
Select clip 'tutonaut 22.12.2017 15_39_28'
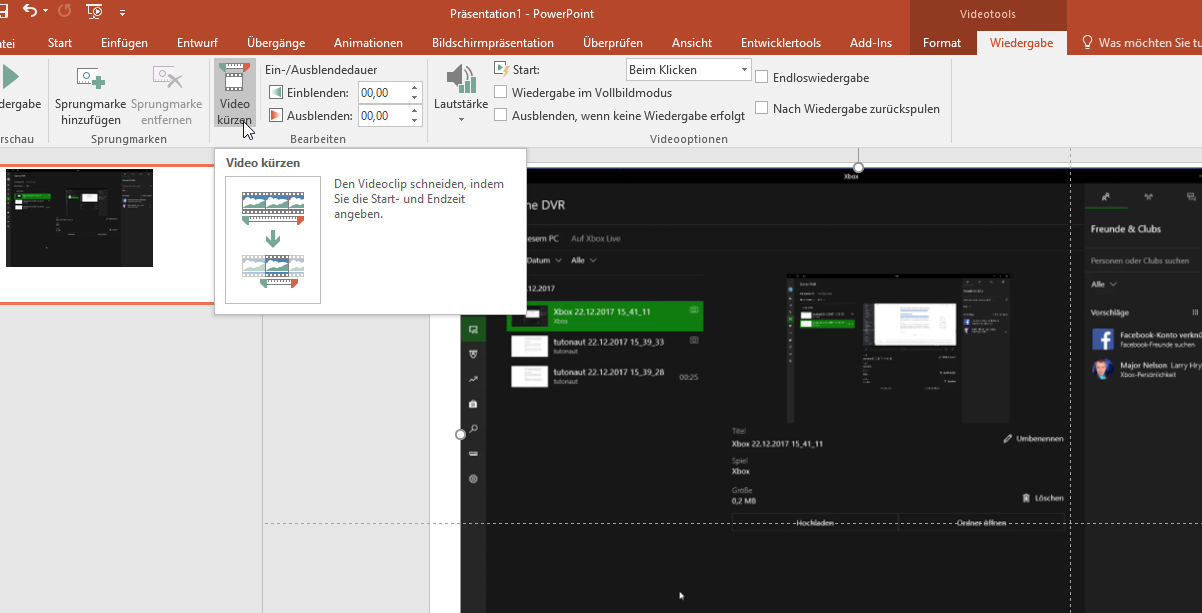coord(604,376)
